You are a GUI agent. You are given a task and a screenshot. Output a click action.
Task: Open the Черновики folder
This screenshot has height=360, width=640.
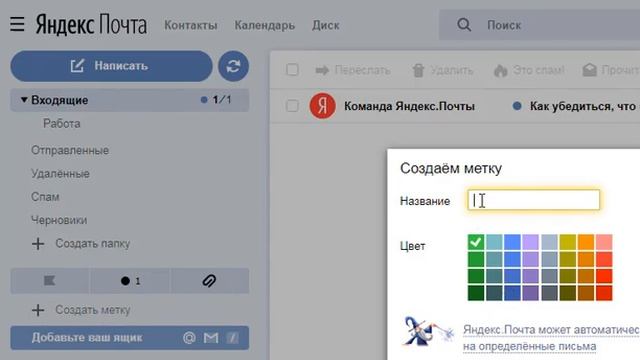click(59, 220)
